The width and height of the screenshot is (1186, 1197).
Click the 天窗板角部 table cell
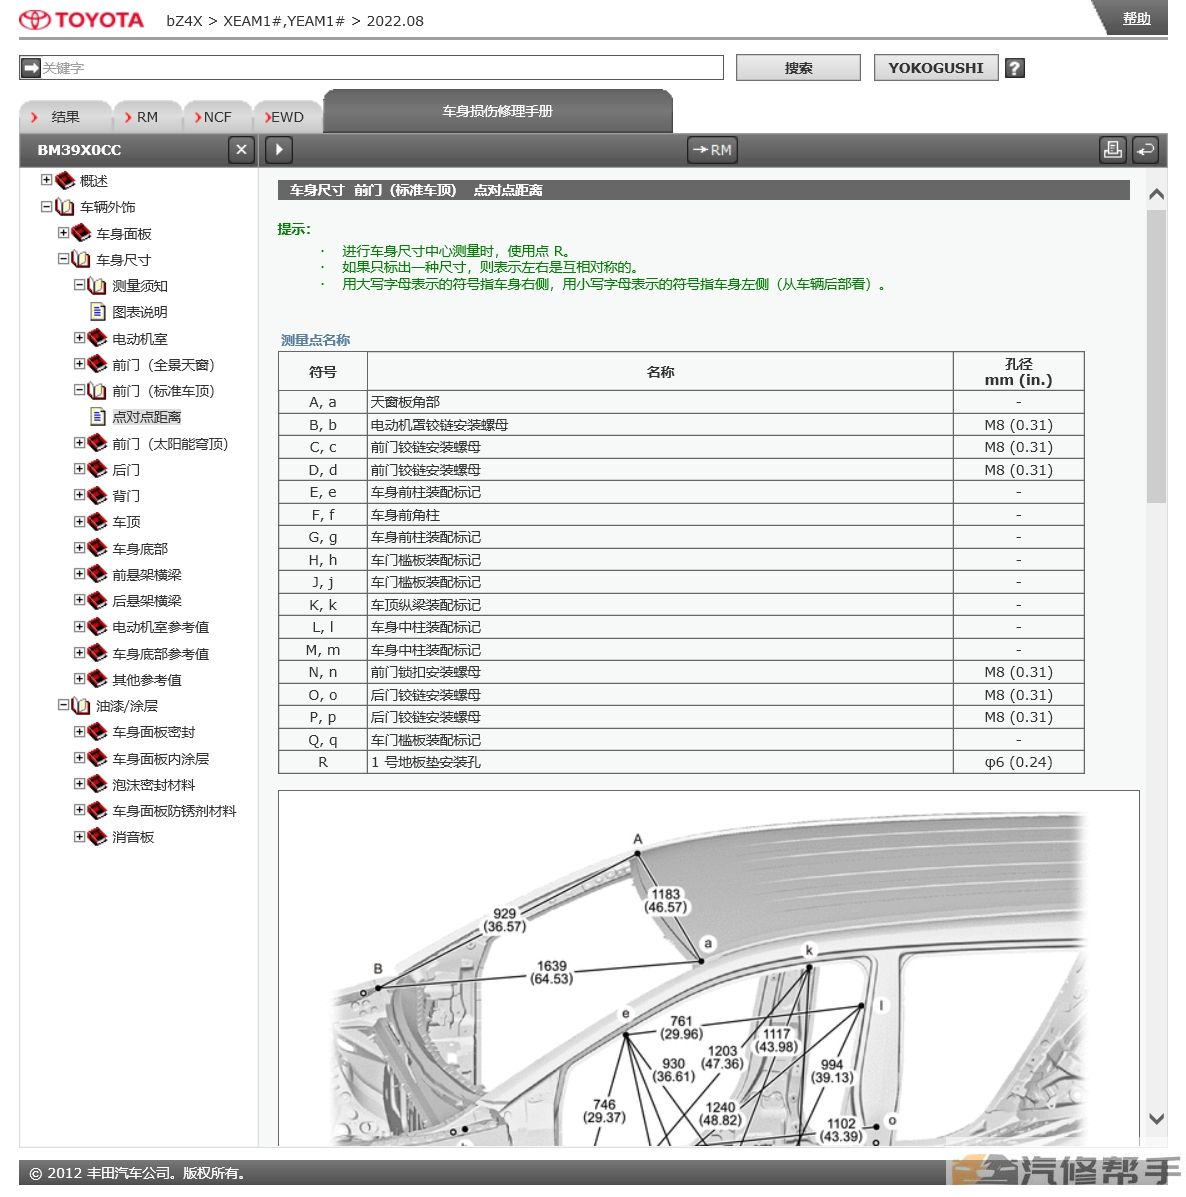tap(660, 402)
